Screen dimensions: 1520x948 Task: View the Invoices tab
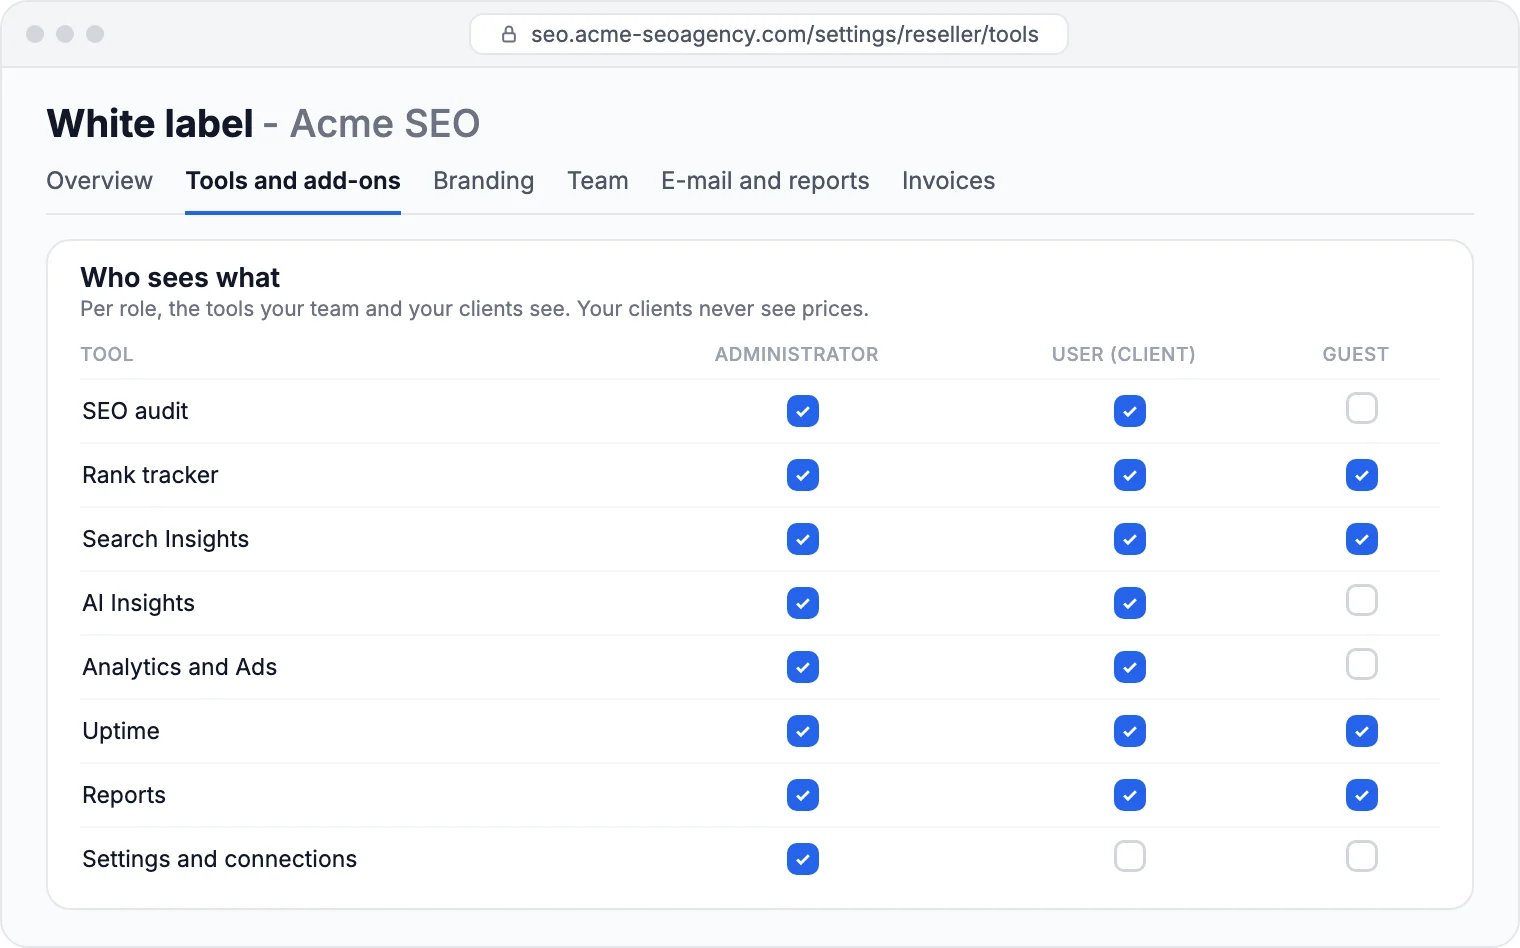[x=949, y=181]
